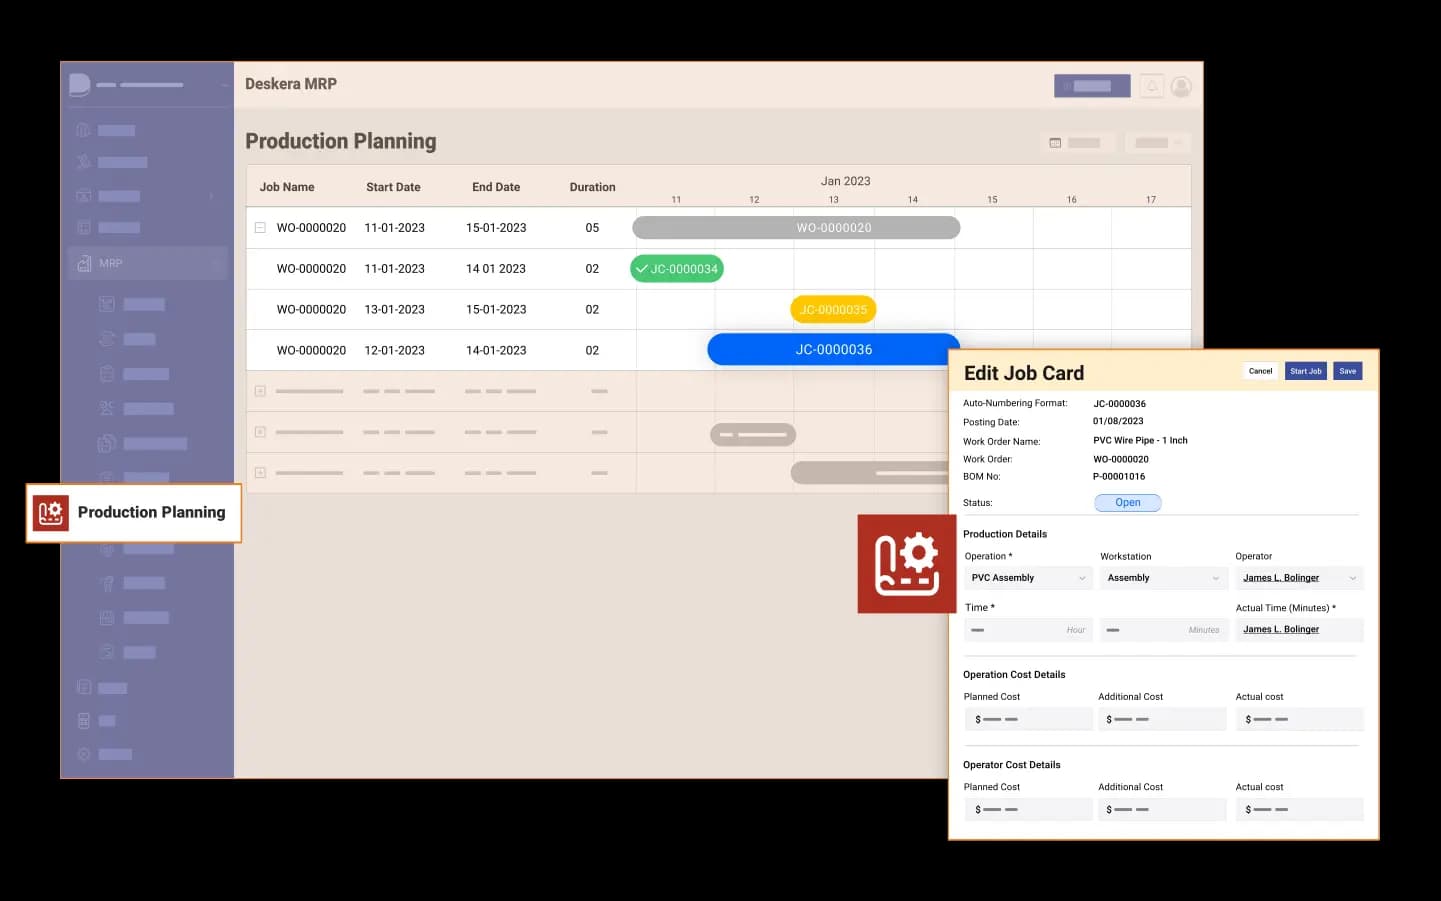Screen dimensions: 1441x901
Task: Open the notification bell icon
Action: coord(1152,87)
